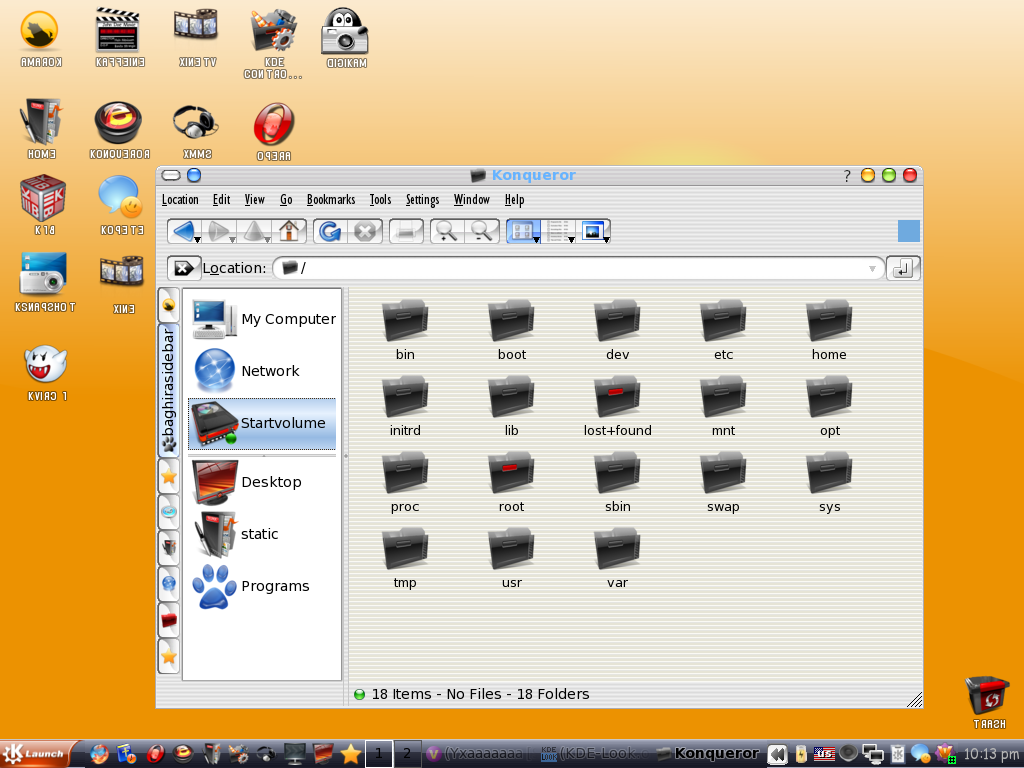The height and width of the screenshot is (768, 1024).
Task: Open the Edit menu
Action: [221, 200]
